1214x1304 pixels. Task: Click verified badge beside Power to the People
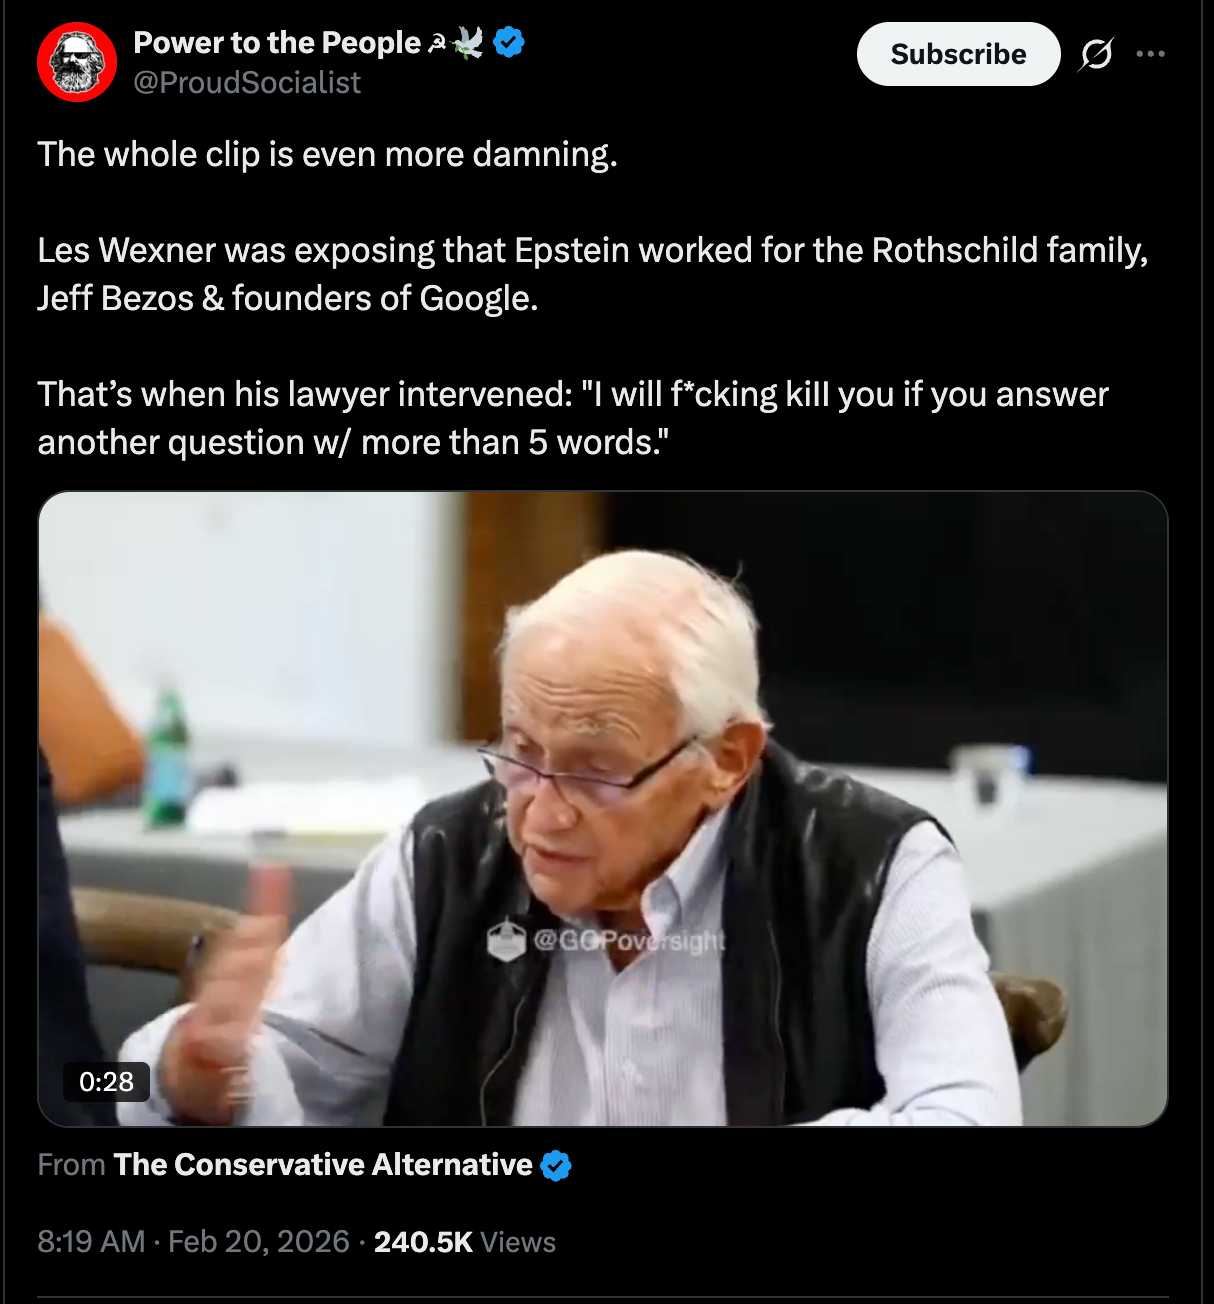point(510,42)
